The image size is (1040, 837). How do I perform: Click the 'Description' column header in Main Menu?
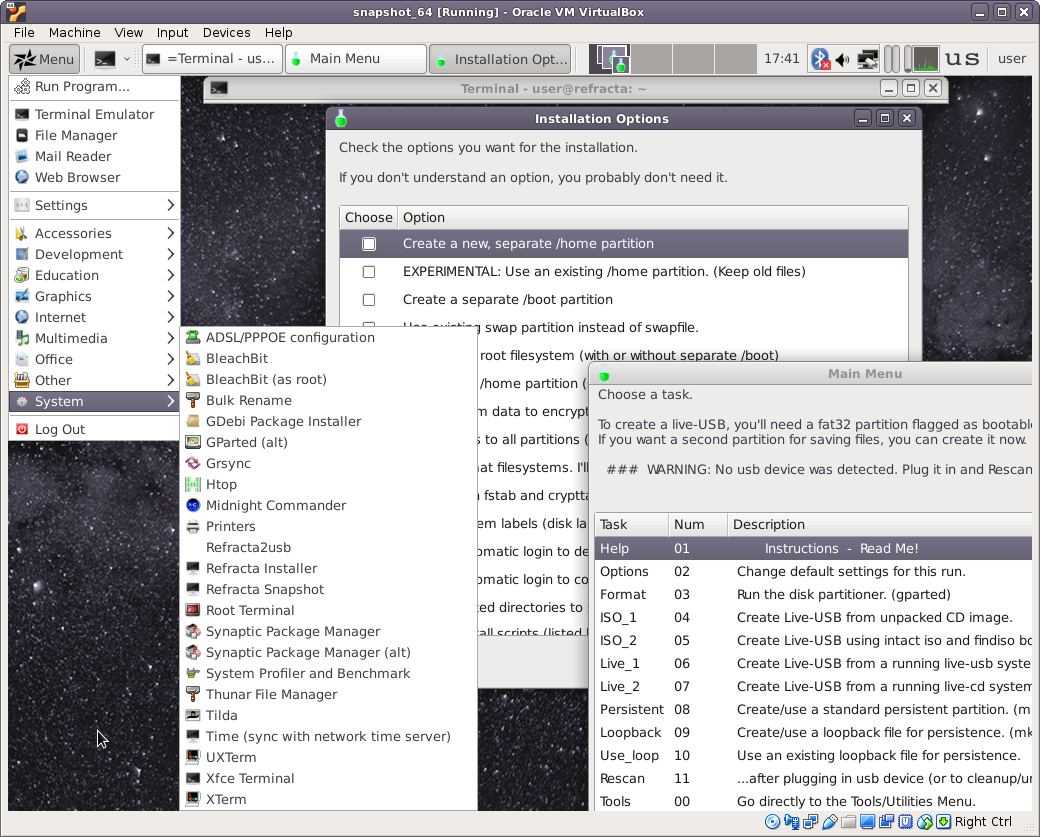pos(879,525)
